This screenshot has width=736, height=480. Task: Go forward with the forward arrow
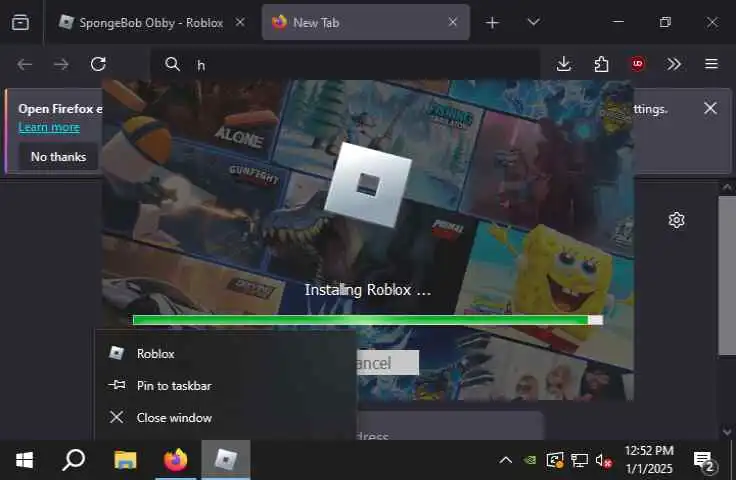61,64
